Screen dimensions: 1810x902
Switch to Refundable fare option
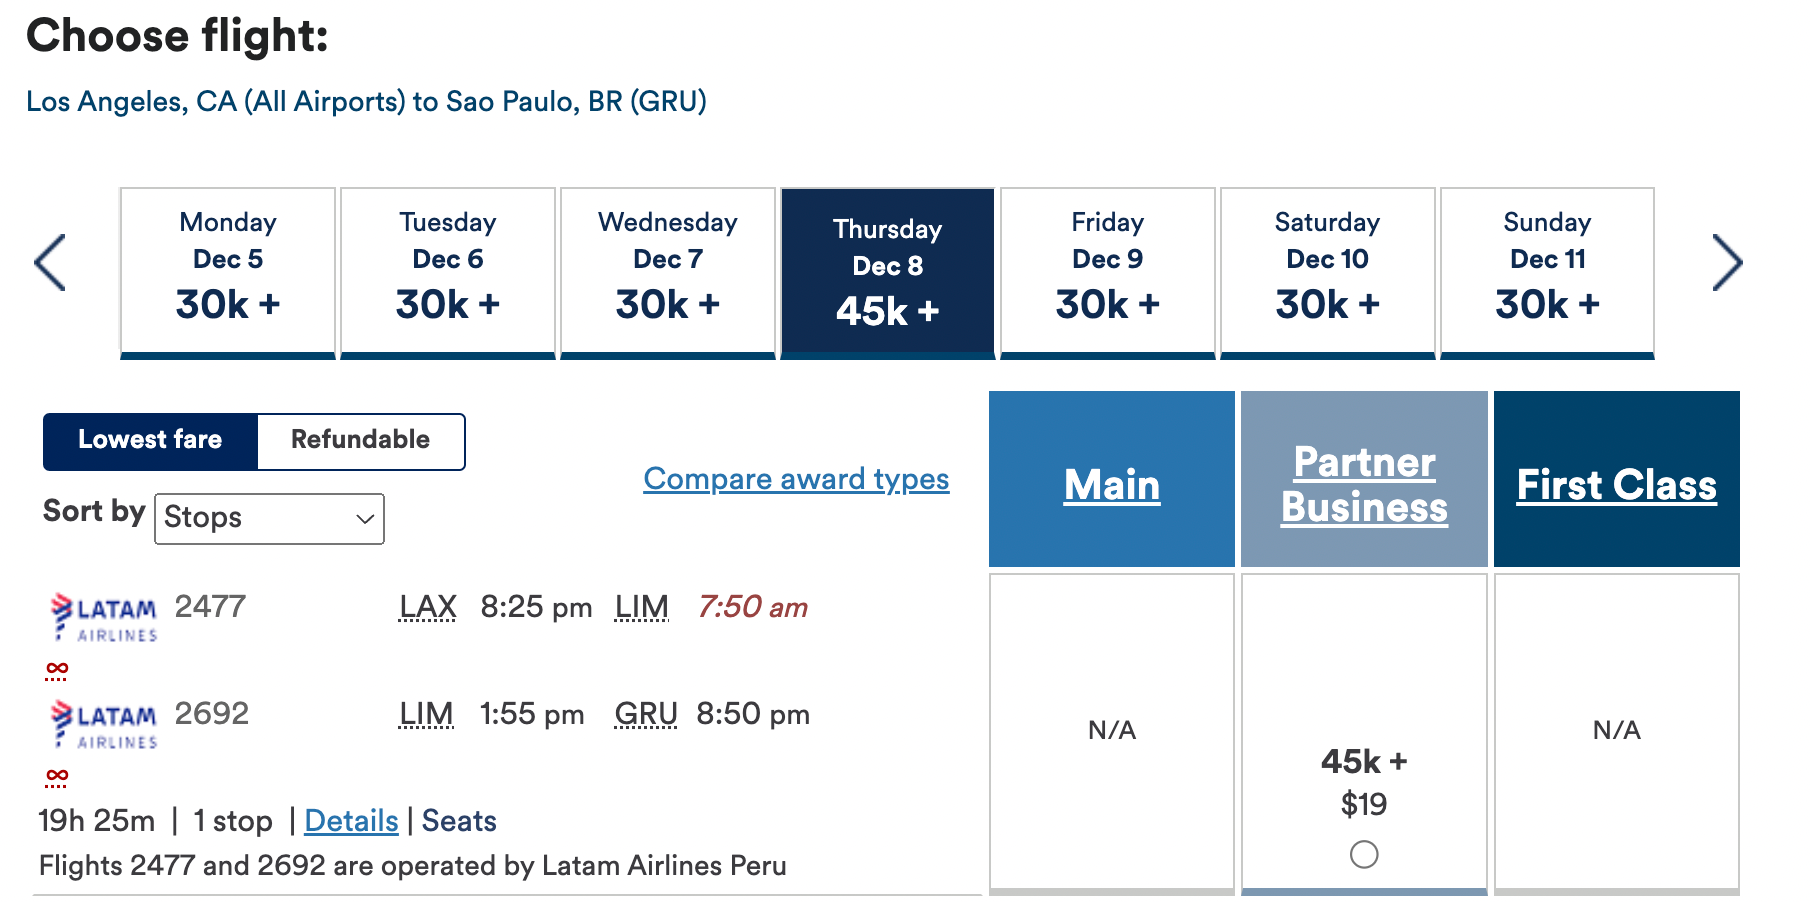360,441
